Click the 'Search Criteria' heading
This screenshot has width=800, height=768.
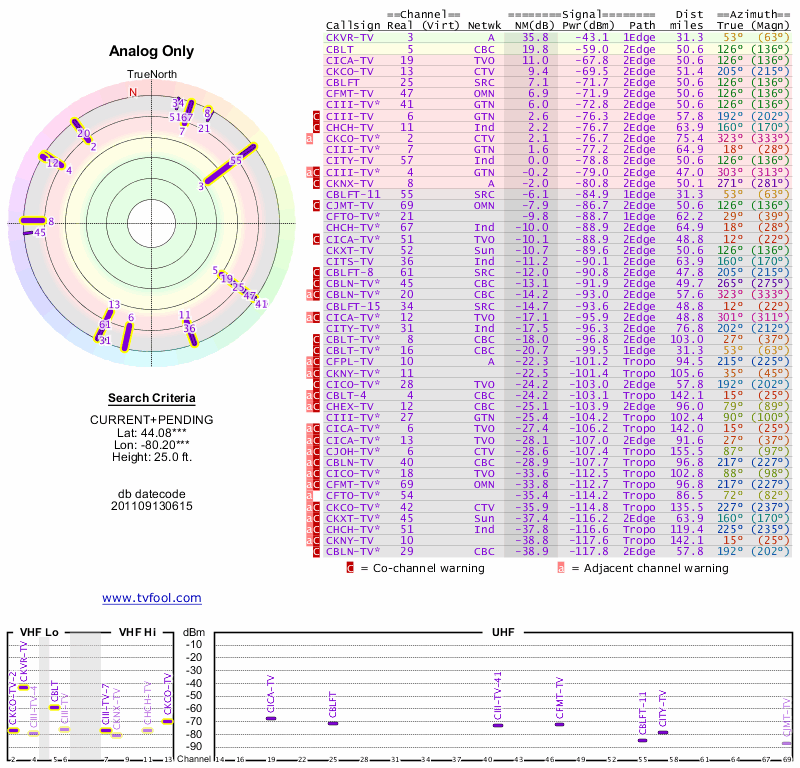[x=151, y=398]
